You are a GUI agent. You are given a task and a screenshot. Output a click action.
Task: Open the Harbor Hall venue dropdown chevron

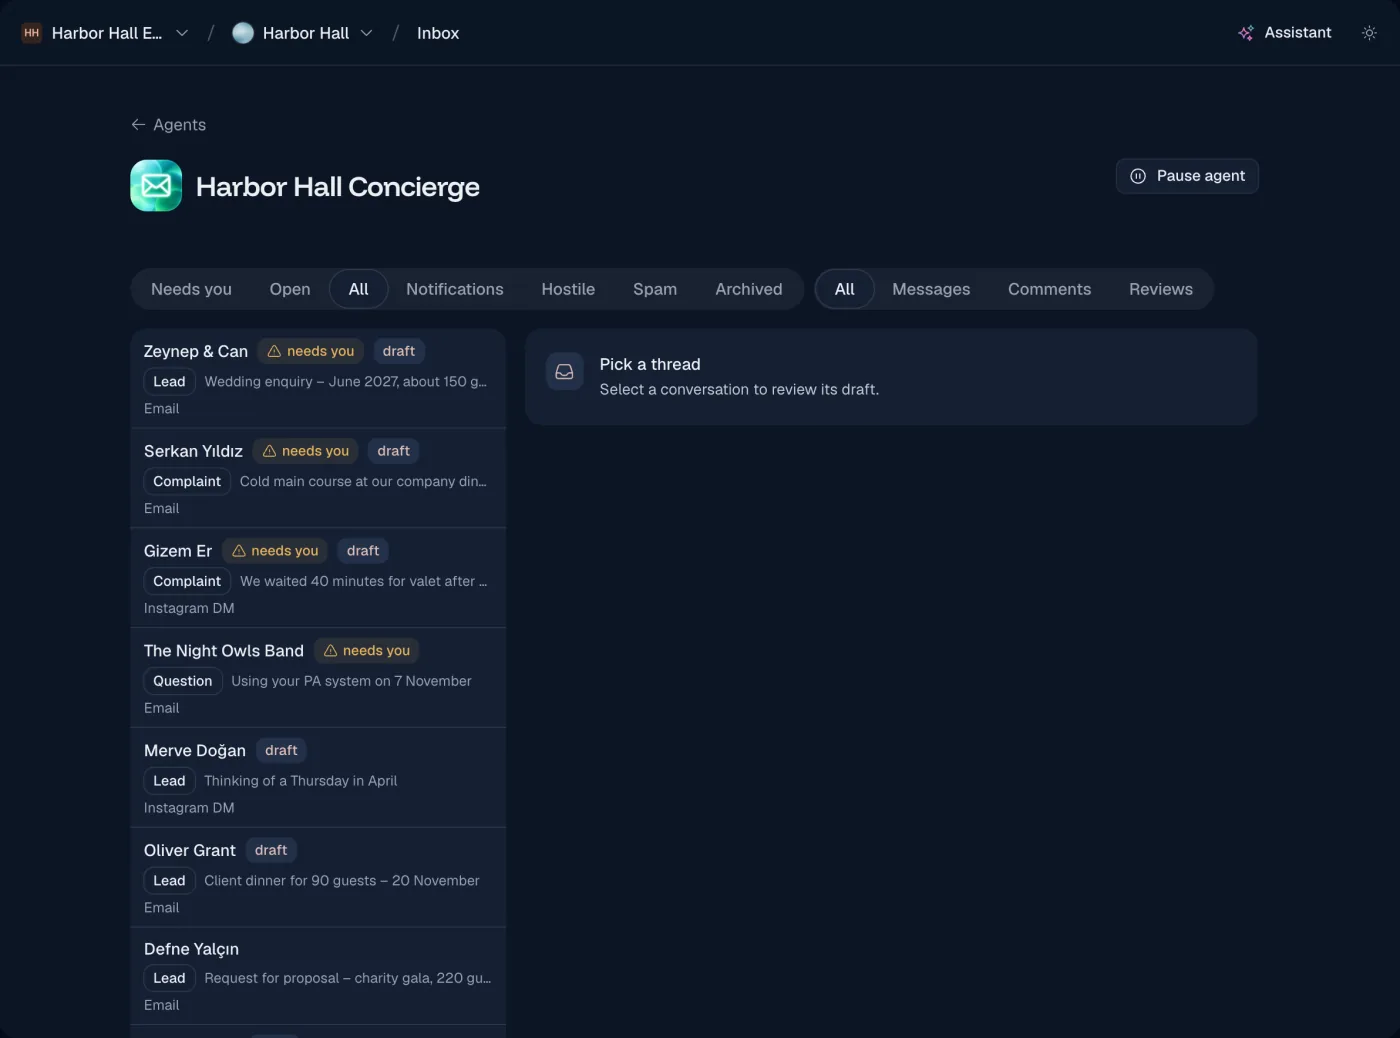(367, 33)
